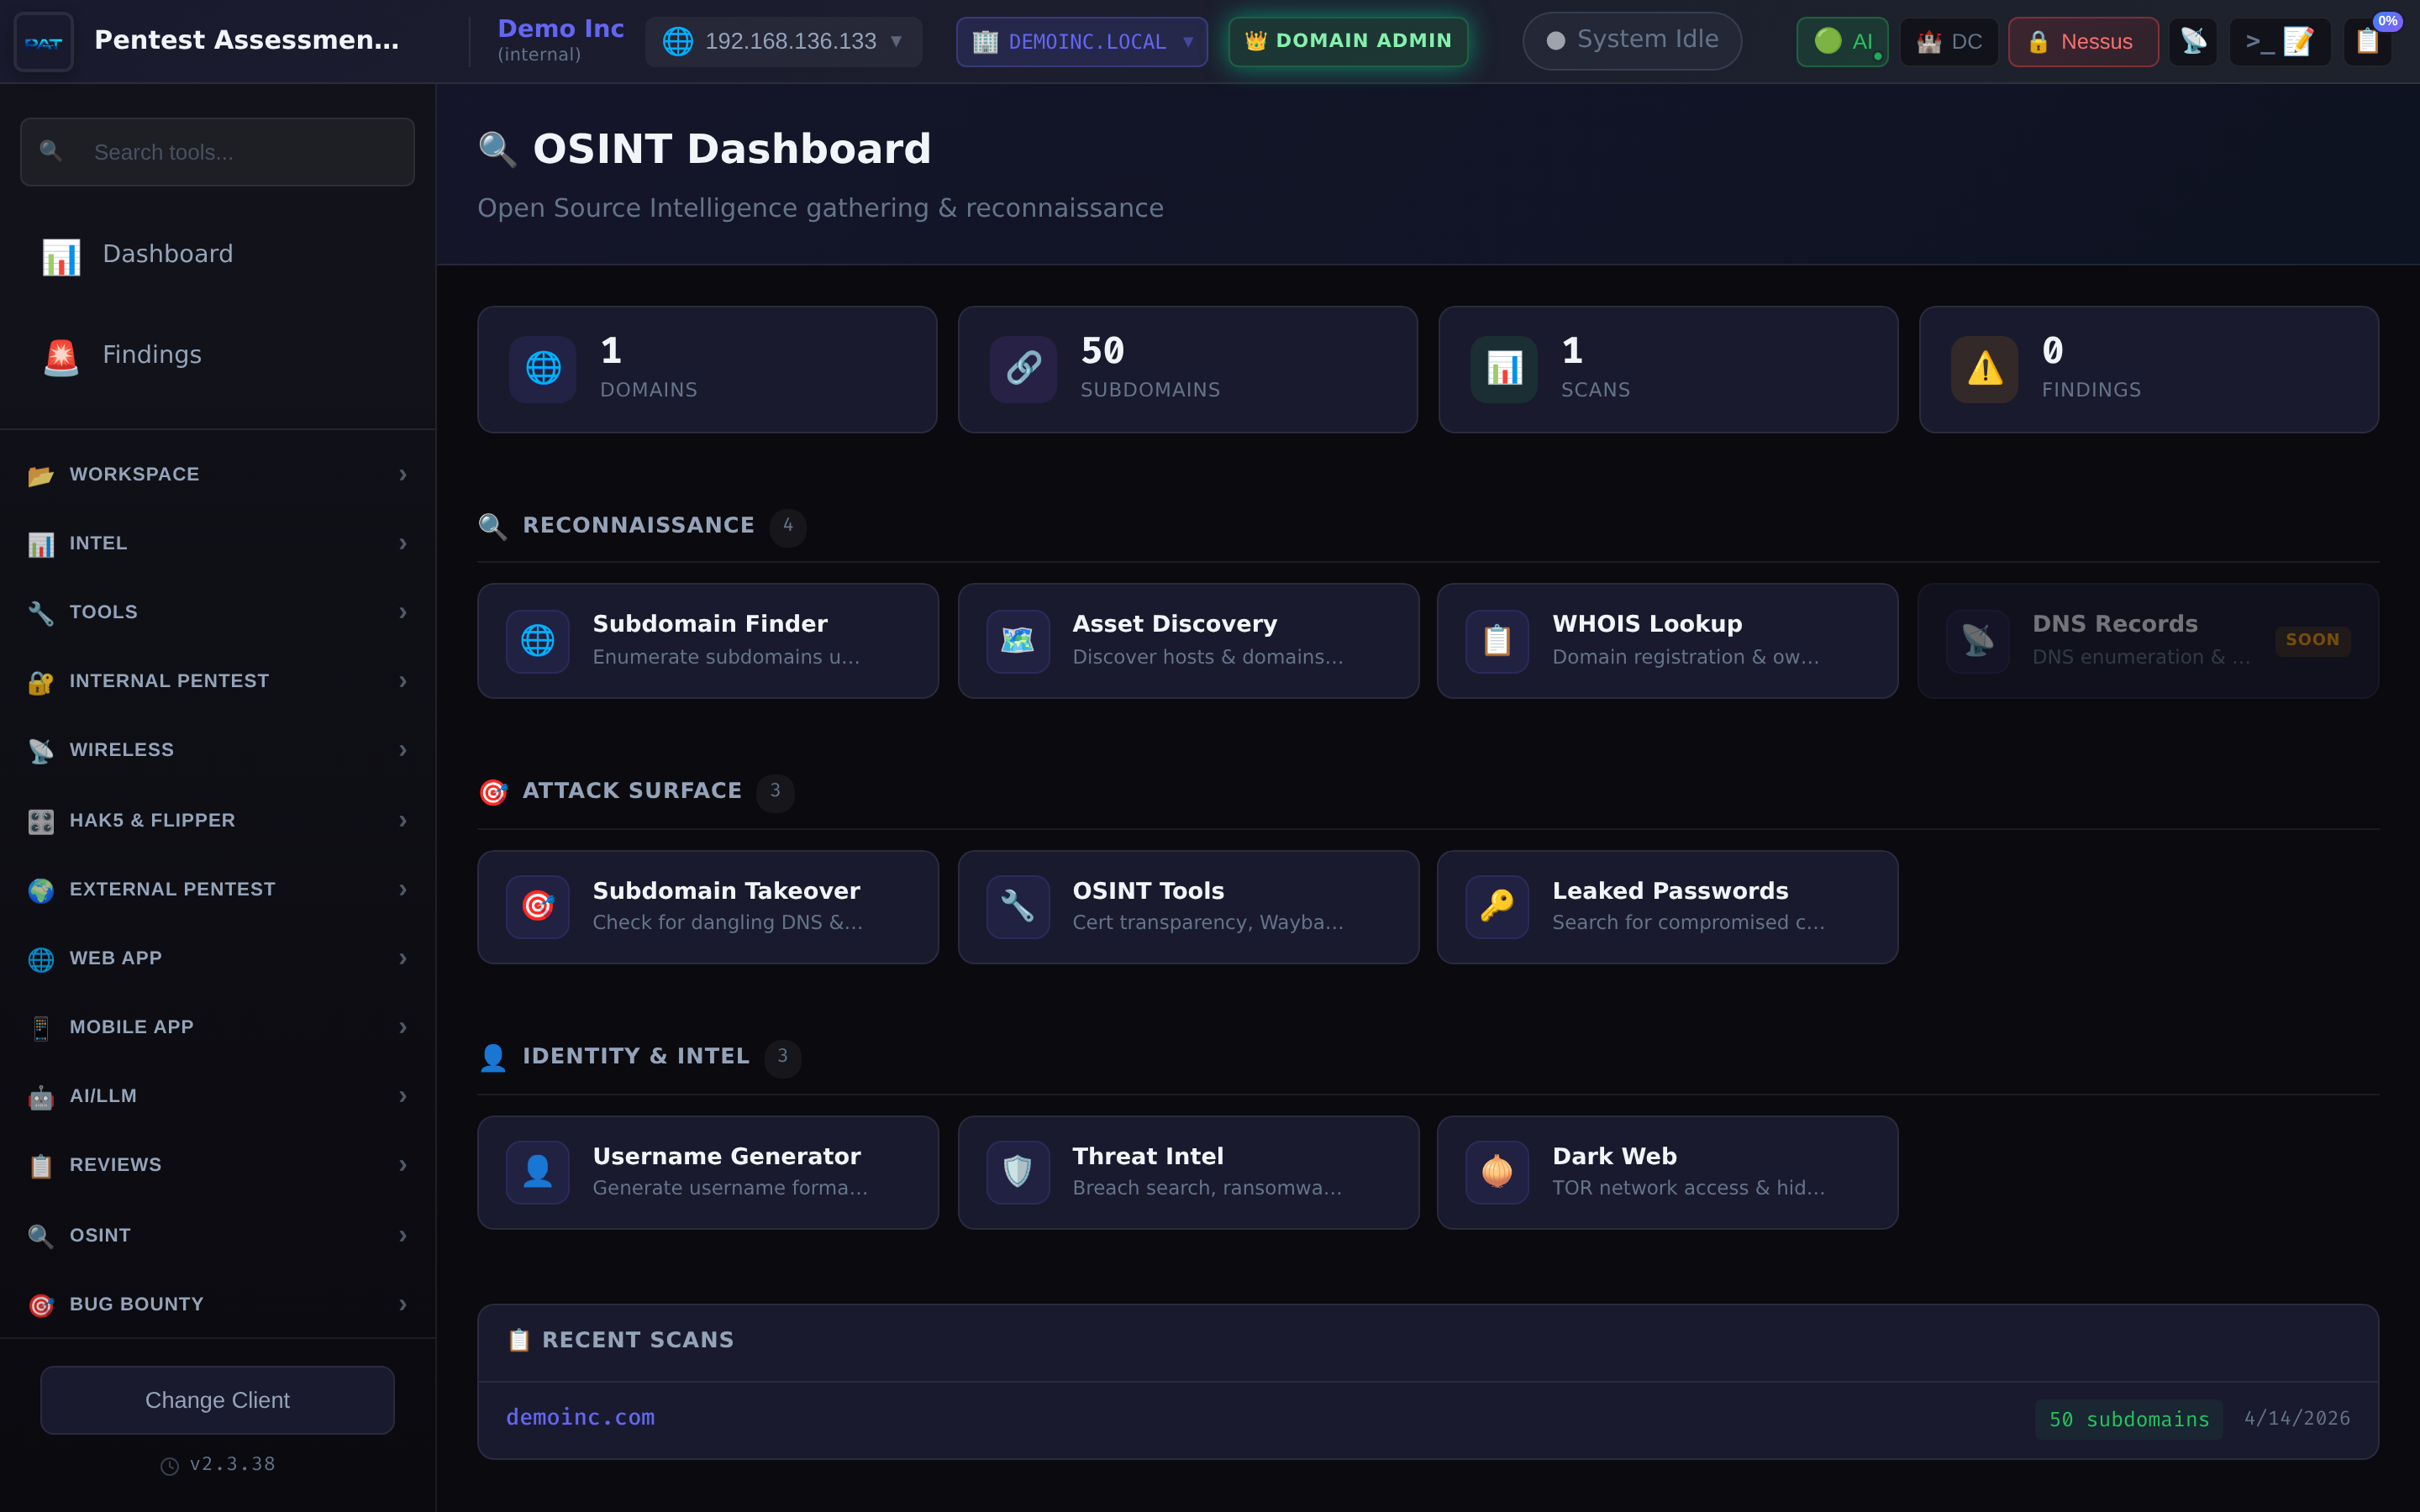This screenshot has width=2420, height=1512.
Task: Click the satellite dish icon in the header
Action: [x=2194, y=41]
